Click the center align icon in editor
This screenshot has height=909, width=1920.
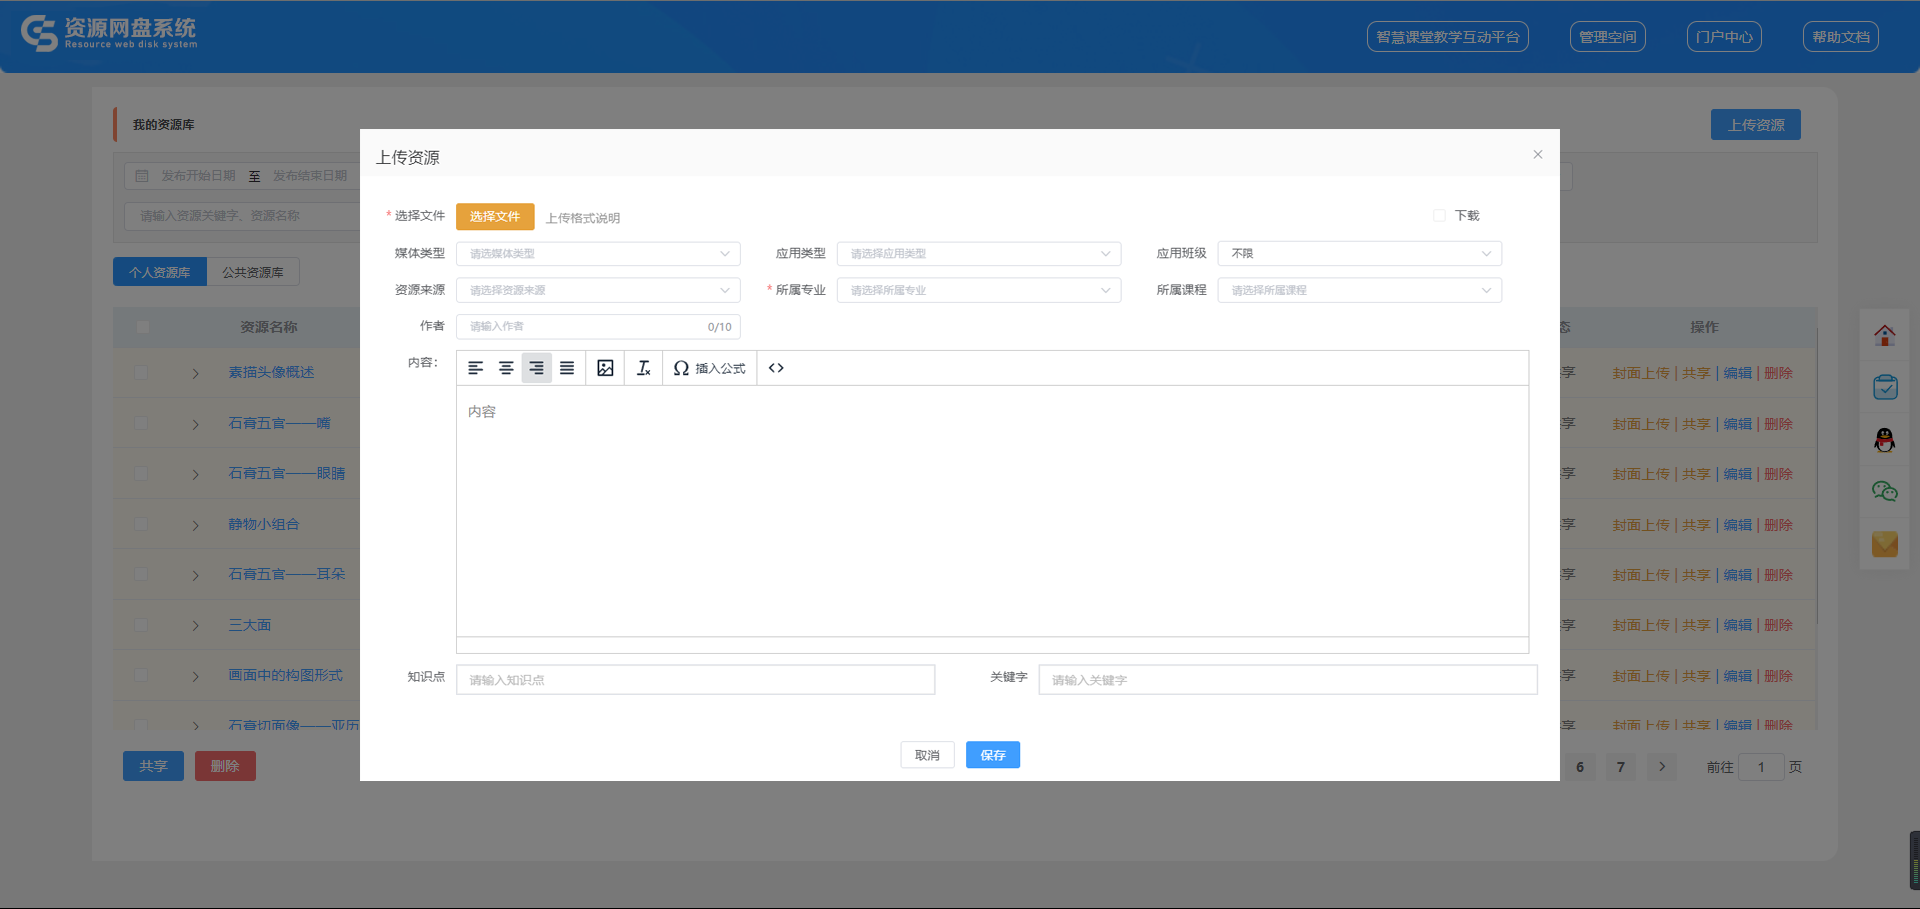pos(506,368)
